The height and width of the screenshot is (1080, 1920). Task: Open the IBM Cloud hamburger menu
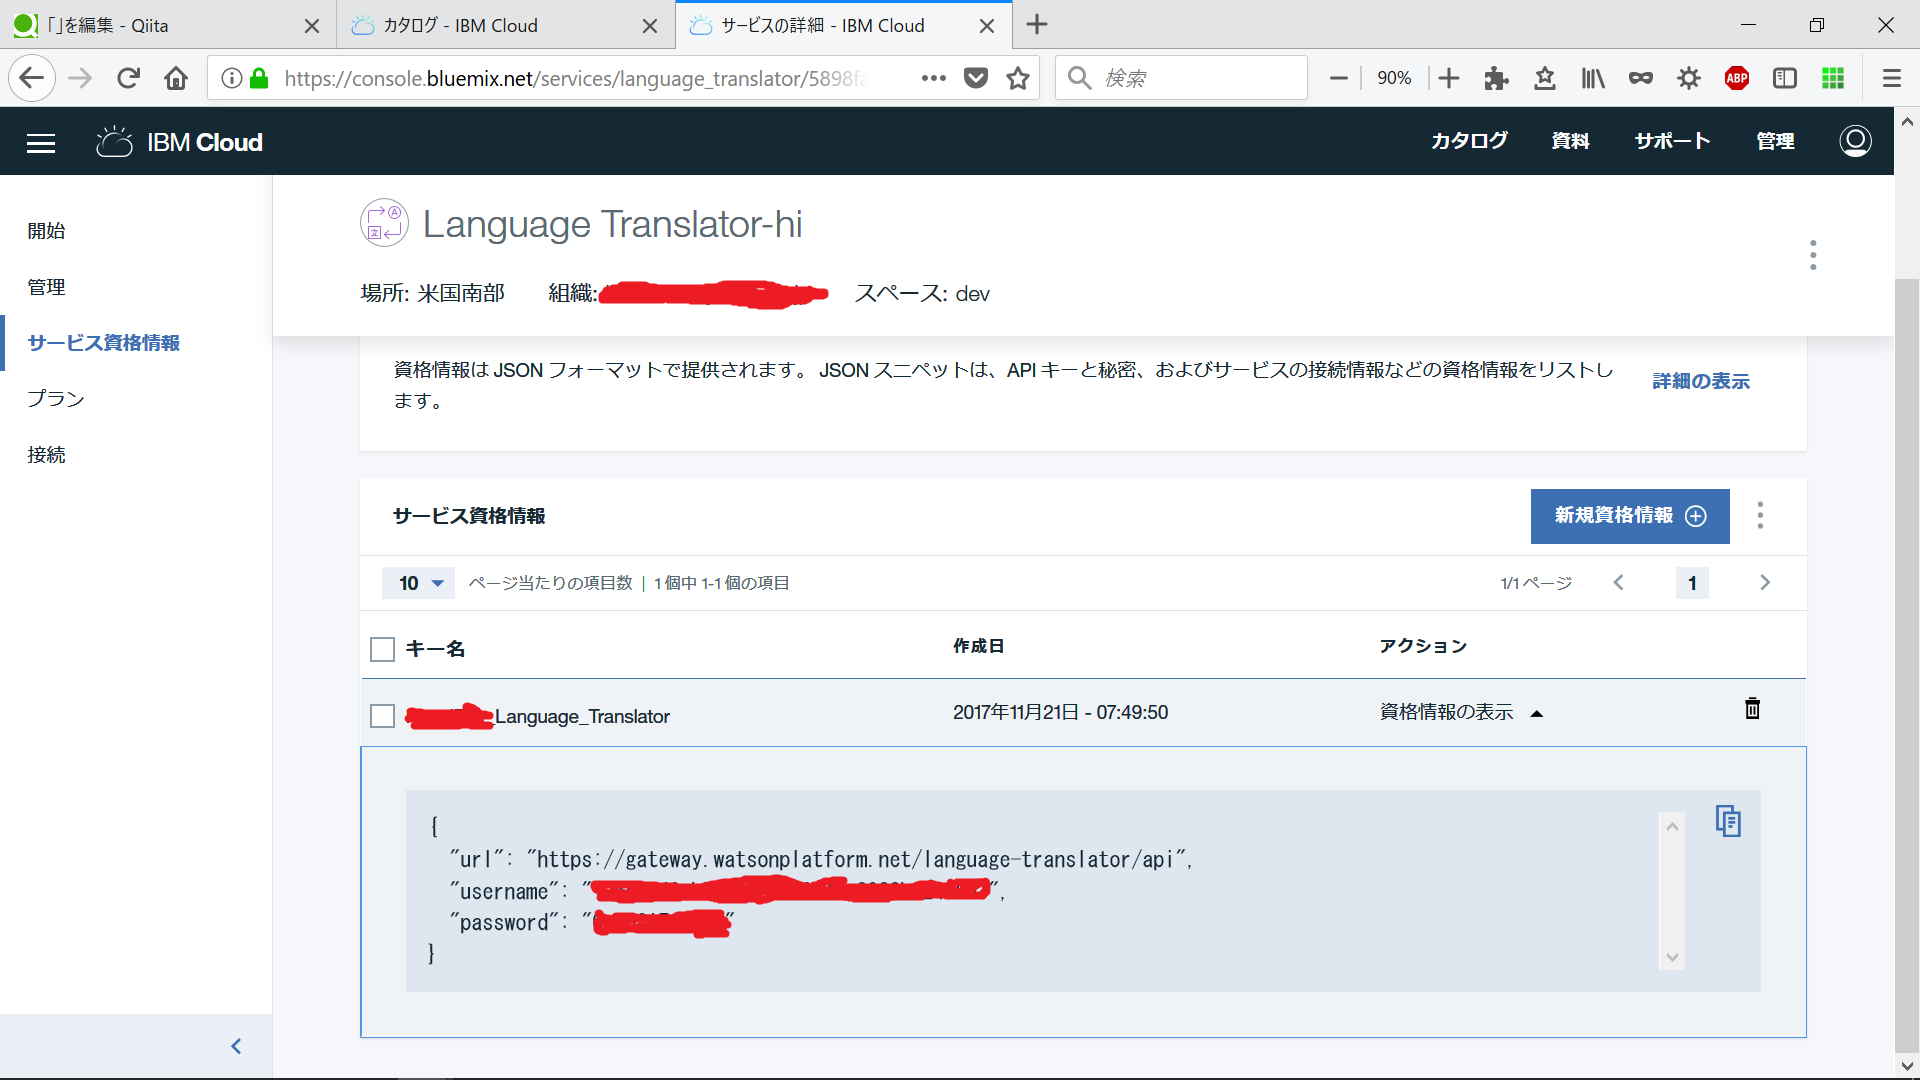pyautogui.click(x=41, y=143)
